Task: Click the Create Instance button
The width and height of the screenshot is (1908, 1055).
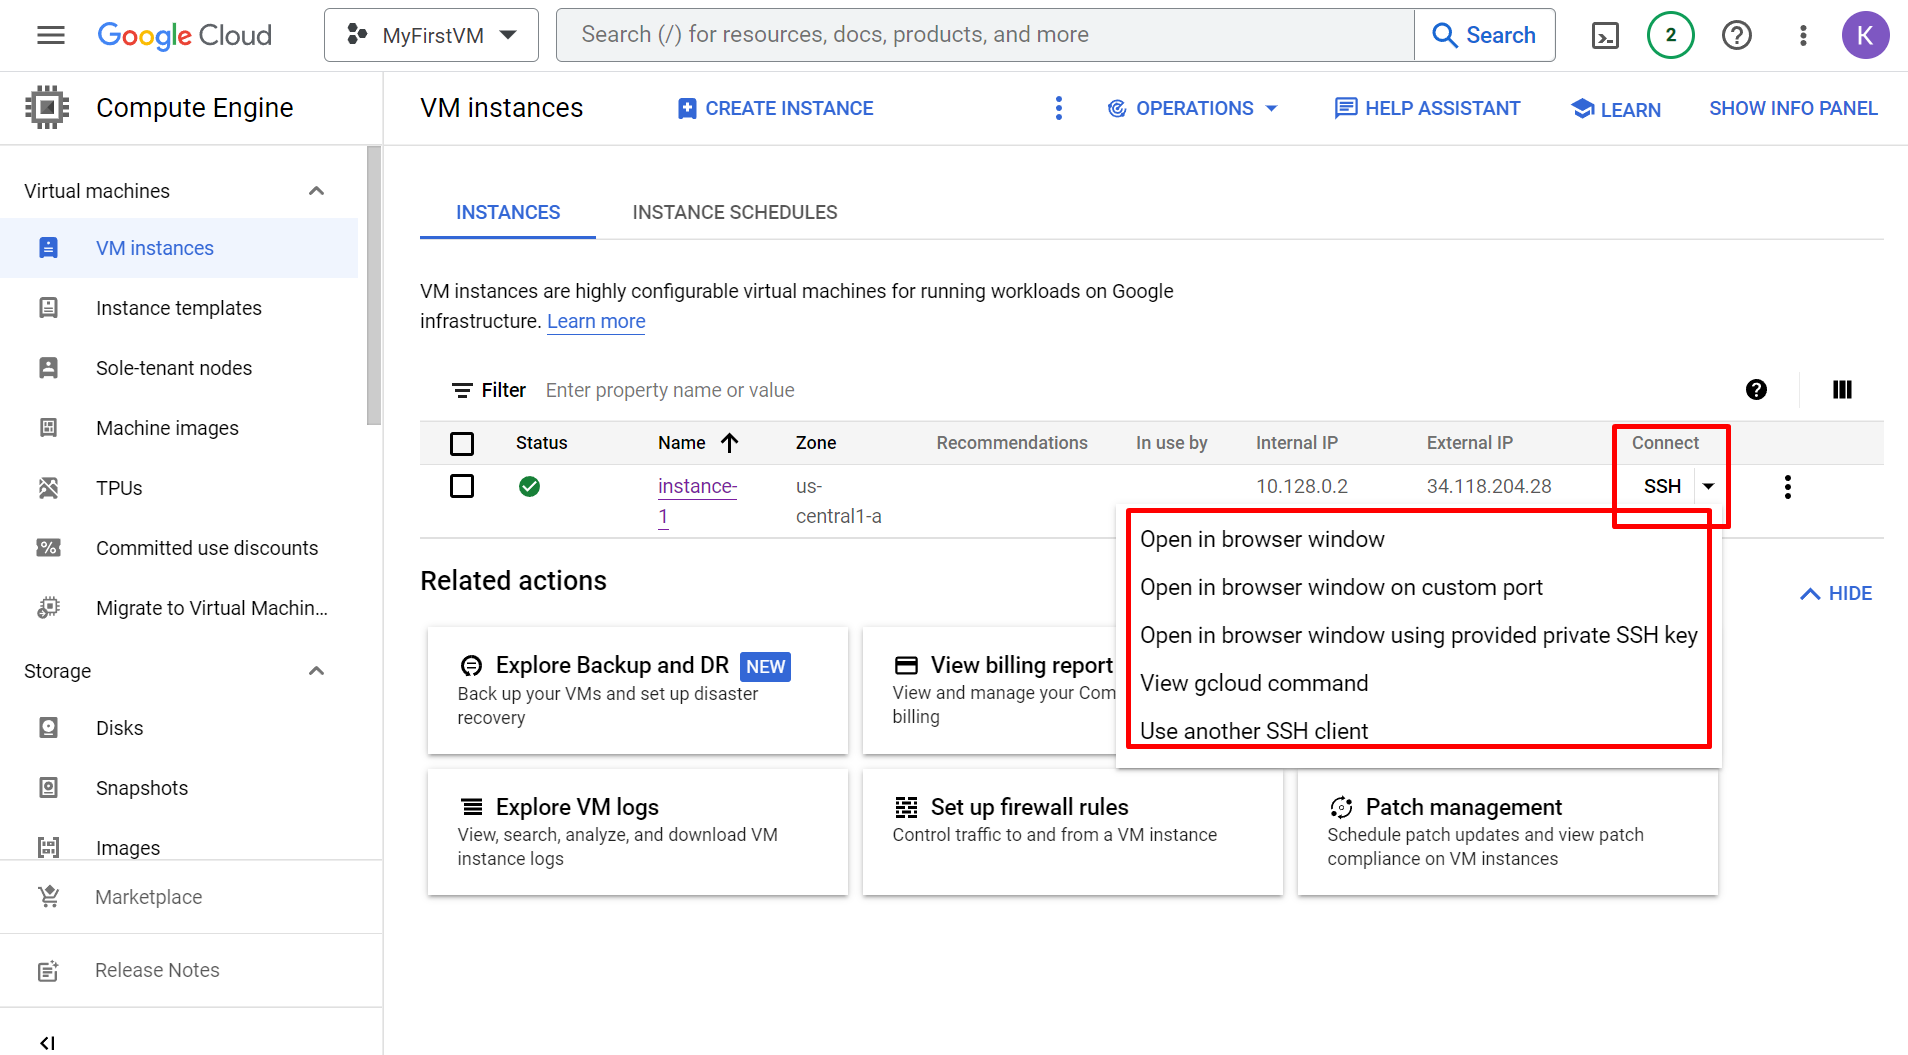Action: coord(775,108)
